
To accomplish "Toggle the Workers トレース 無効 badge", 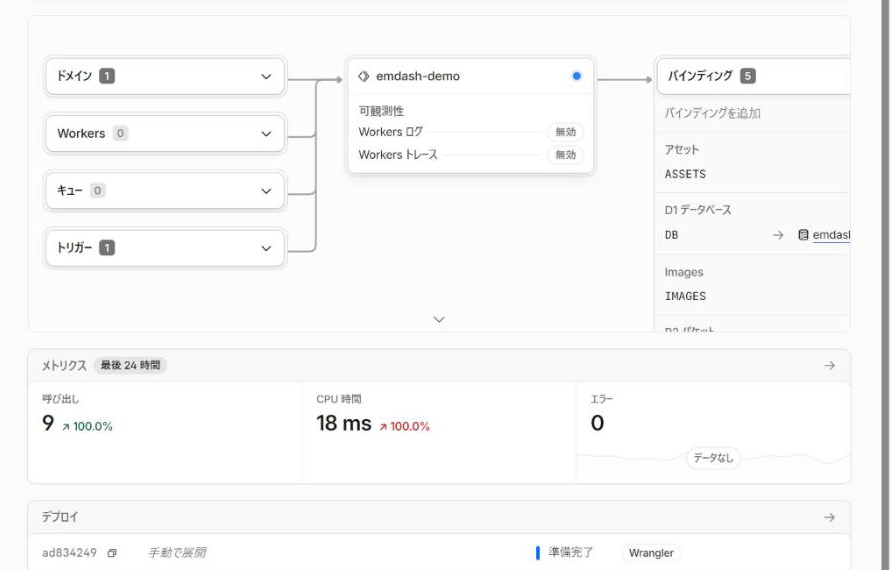I will (565, 155).
